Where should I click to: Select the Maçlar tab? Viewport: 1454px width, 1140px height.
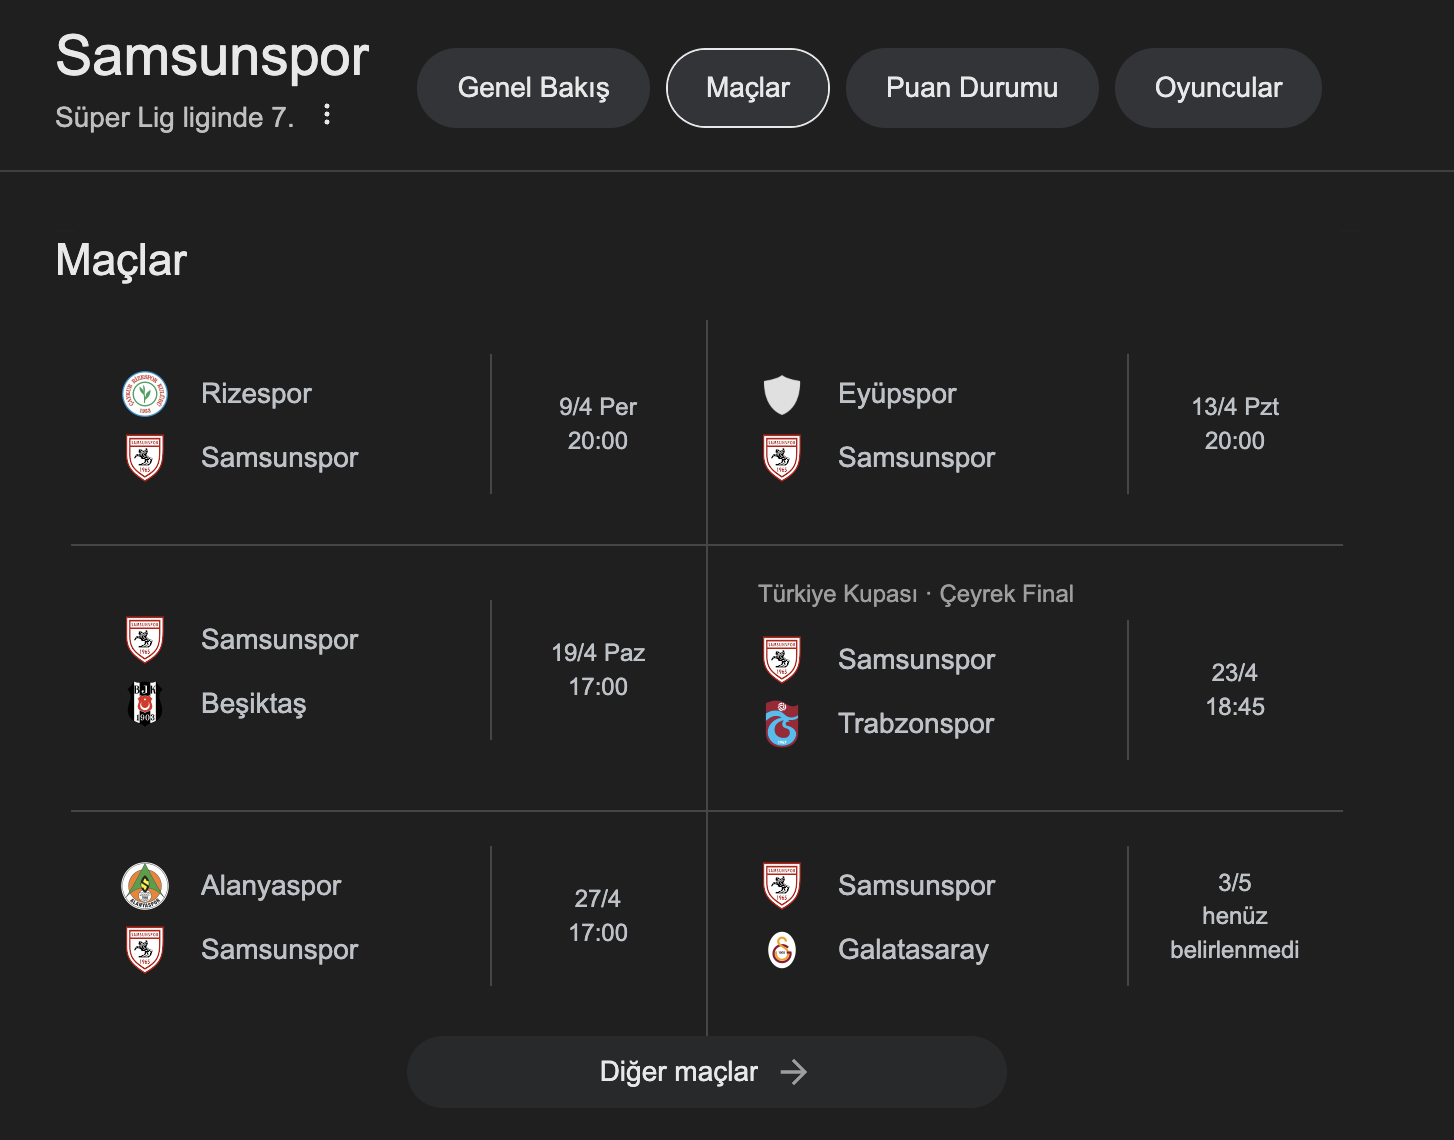(x=747, y=87)
